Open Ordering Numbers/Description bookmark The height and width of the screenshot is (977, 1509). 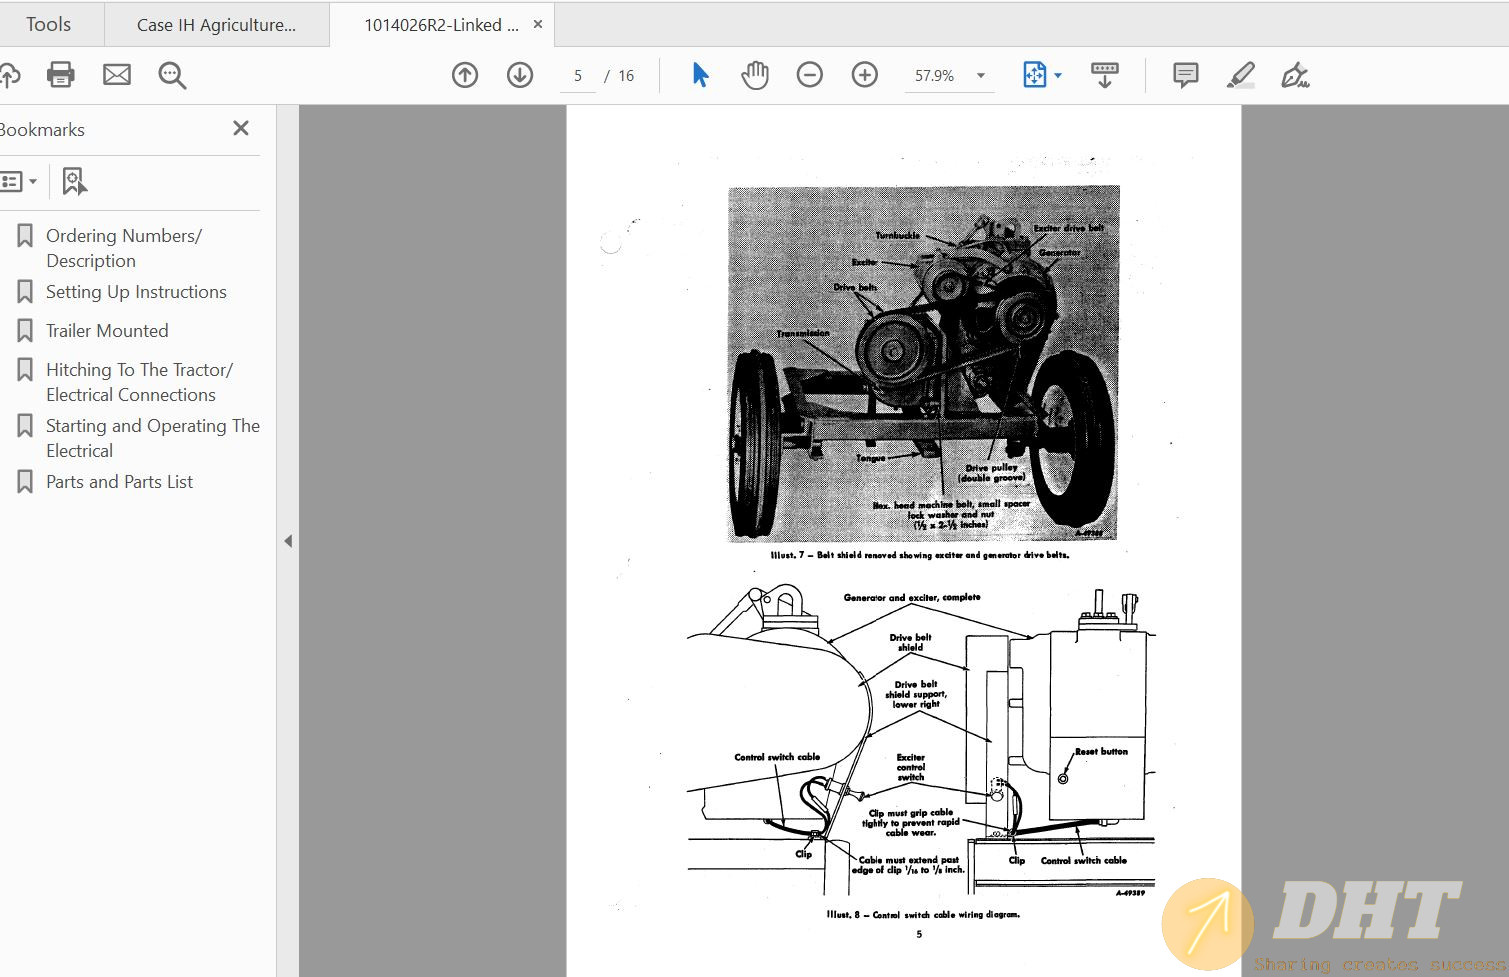point(124,248)
